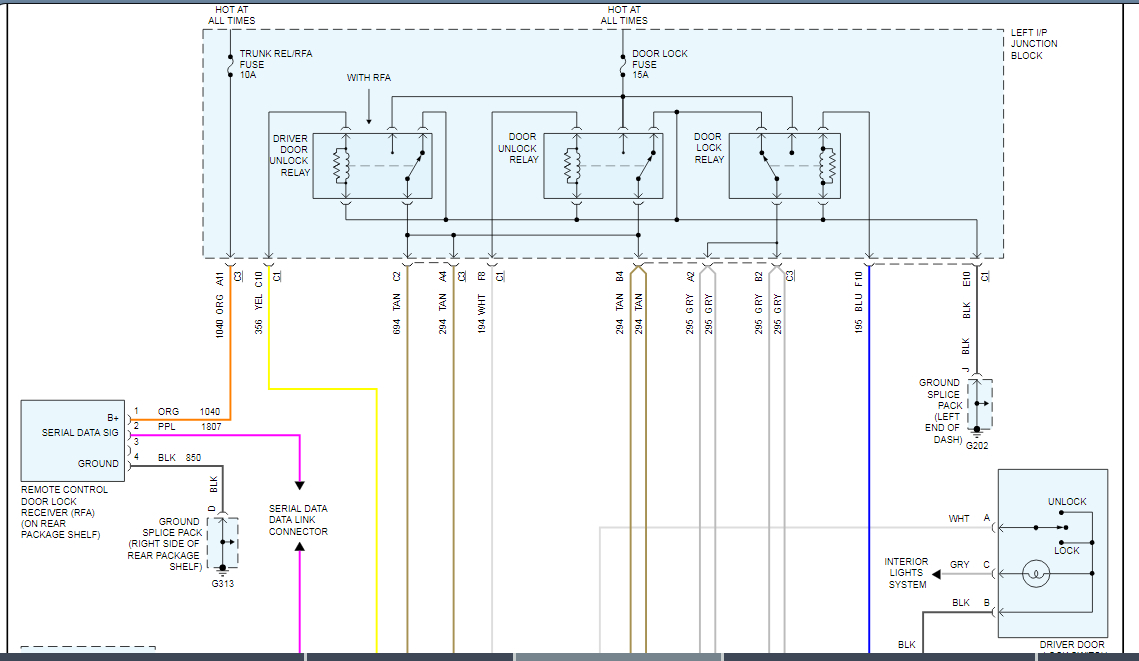Click the Trunk Rel/RFA 10A fuse symbol
Screen dimensions: 1139x661
(231, 65)
